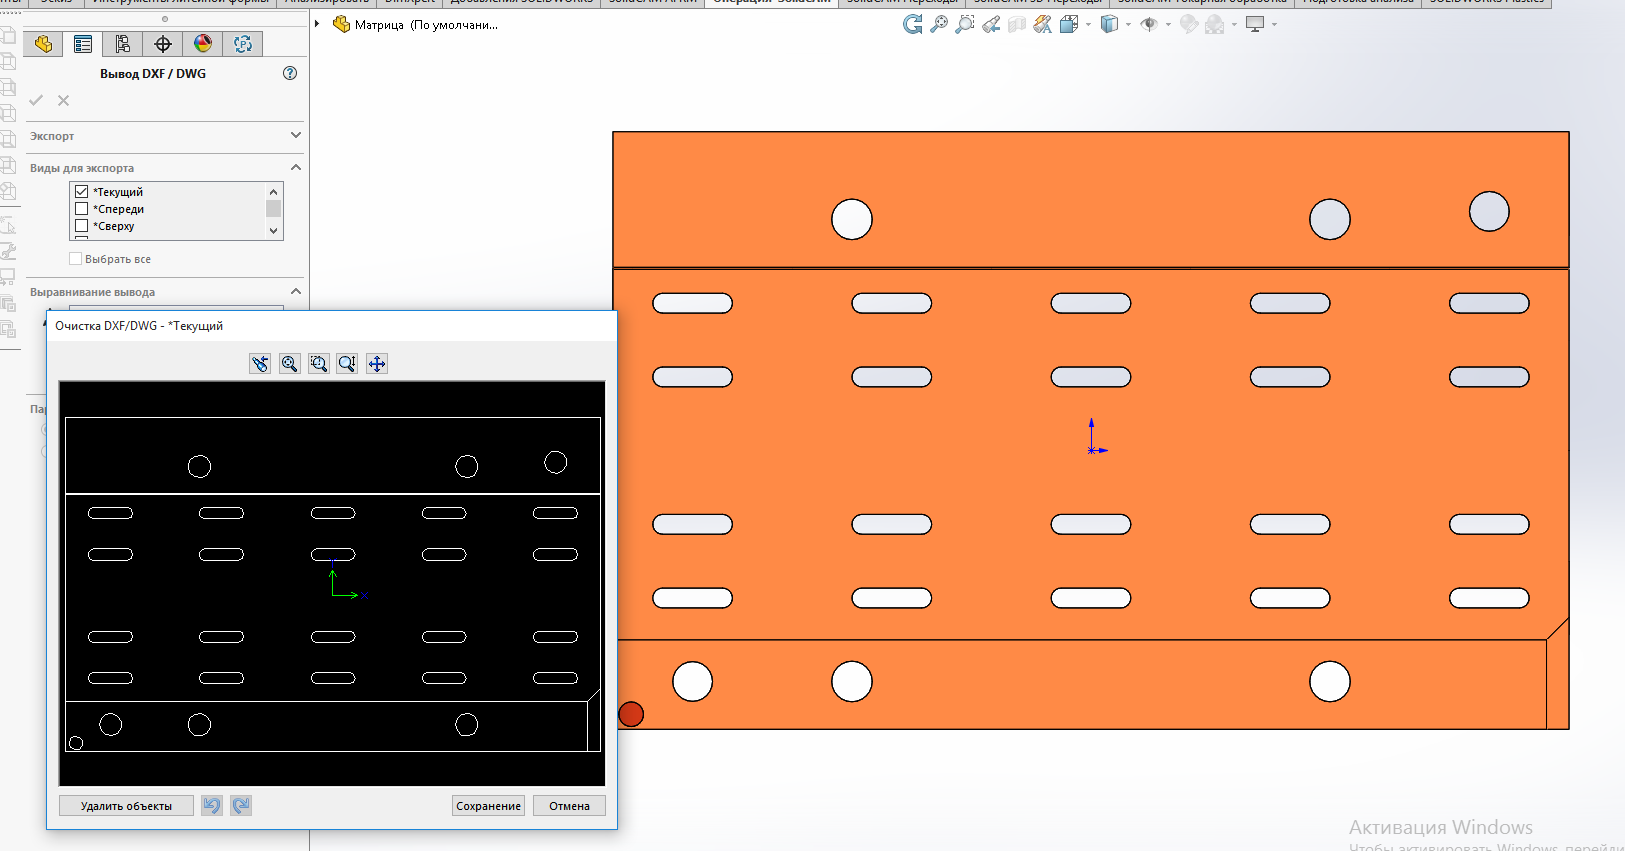This screenshot has height=851, width=1625.
Task: Click the hide/show items eye icon
Action: [x=1149, y=25]
